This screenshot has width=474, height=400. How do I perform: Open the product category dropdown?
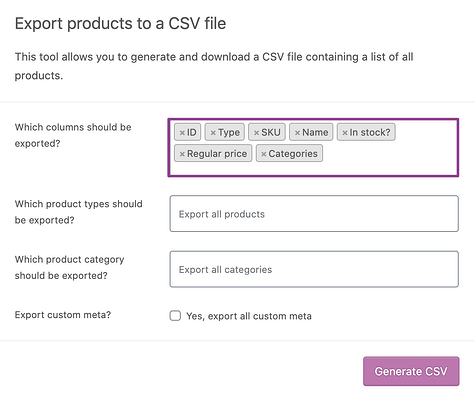pos(314,269)
